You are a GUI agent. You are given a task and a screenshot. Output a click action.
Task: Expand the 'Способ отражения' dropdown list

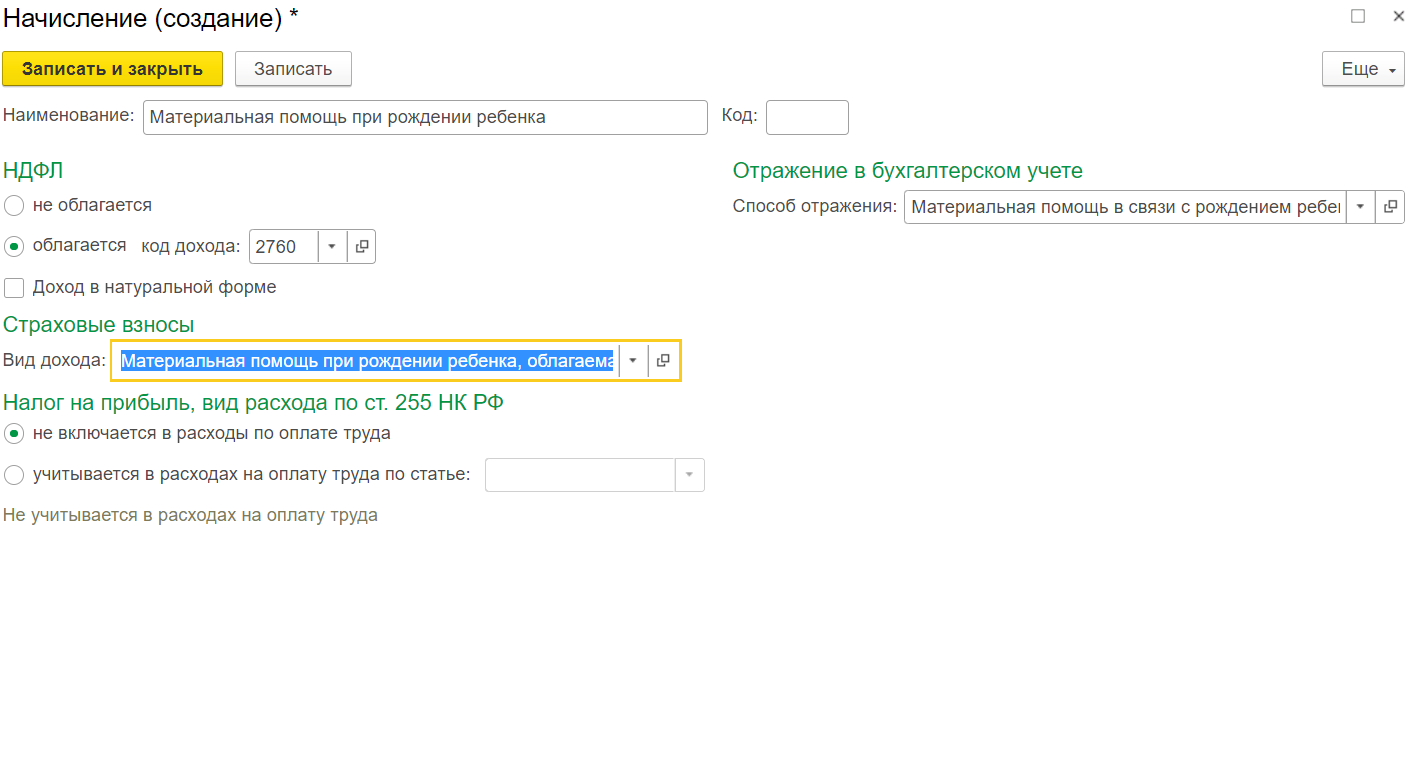[1360, 207]
